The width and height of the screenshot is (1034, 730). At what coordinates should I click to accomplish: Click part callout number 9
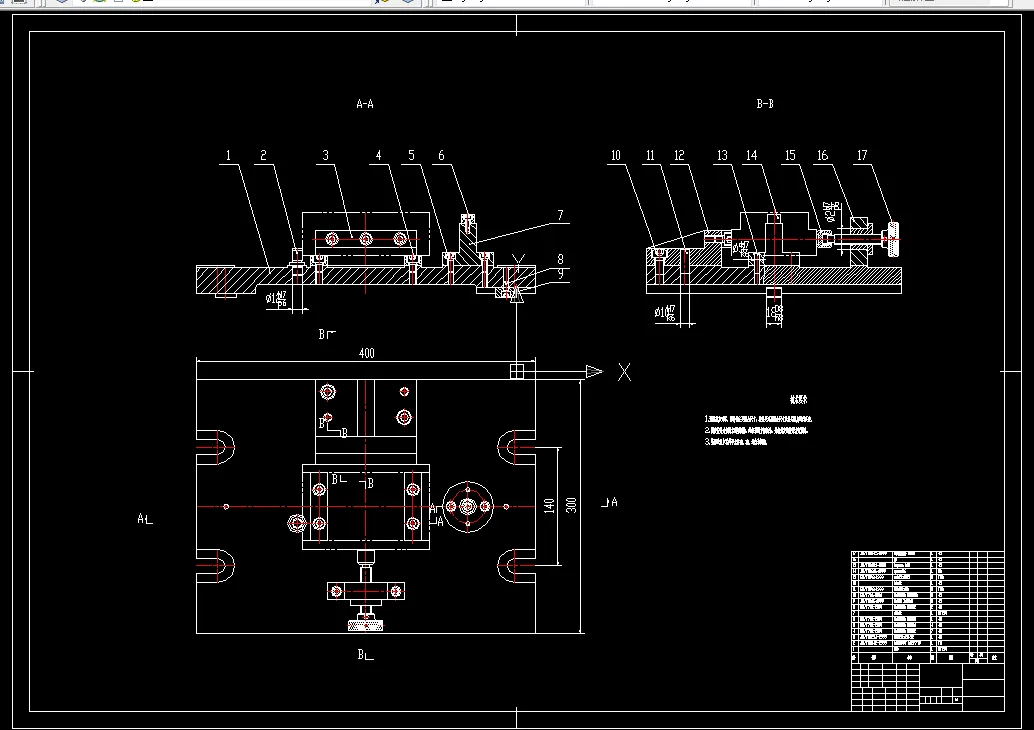coord(561,274)
